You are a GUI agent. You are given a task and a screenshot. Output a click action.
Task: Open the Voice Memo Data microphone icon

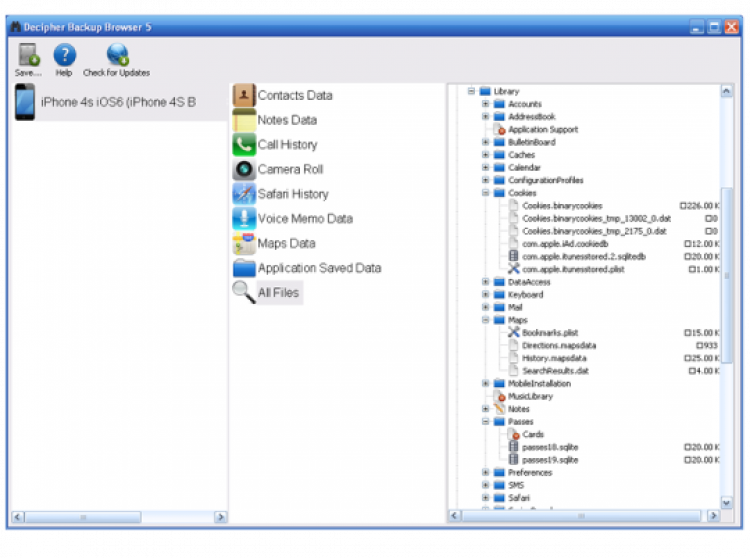pos(244,219)
